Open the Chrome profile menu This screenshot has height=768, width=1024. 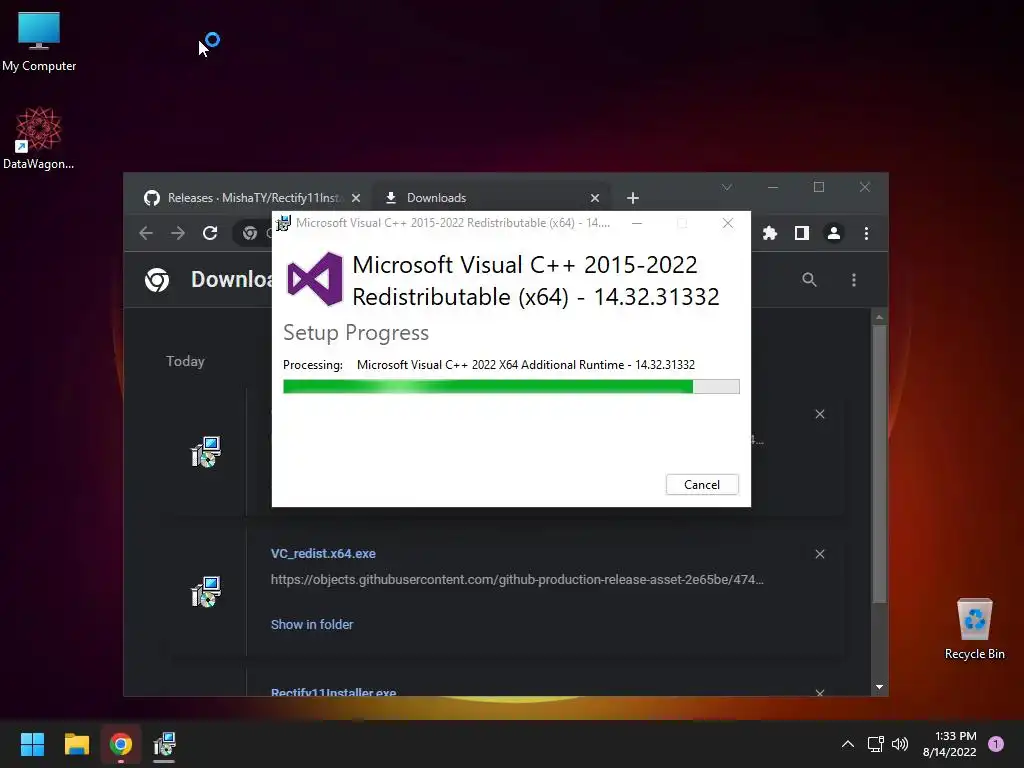click(x=834, y=233)
